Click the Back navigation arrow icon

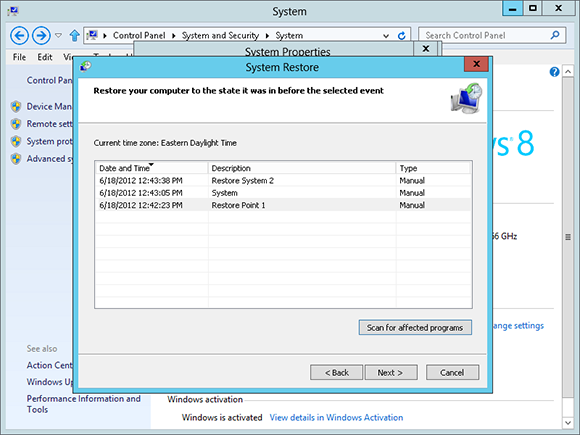[19, 36]
